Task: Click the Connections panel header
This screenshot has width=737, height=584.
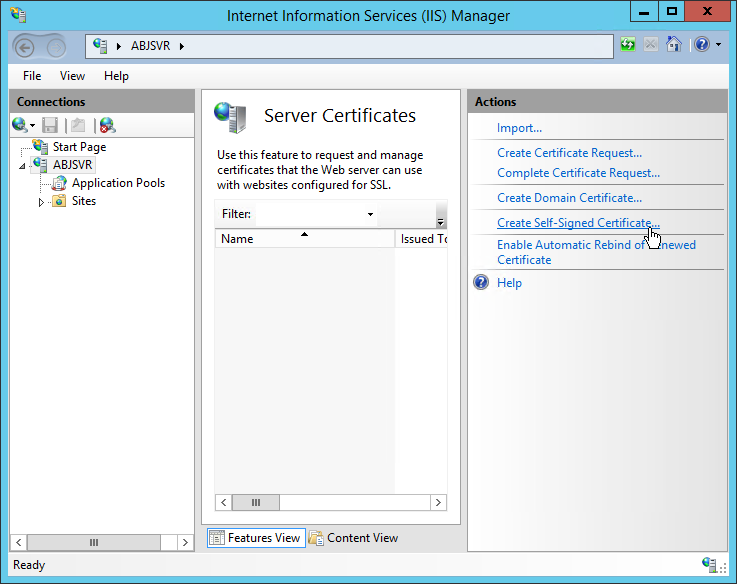Action: pos(102,102)
